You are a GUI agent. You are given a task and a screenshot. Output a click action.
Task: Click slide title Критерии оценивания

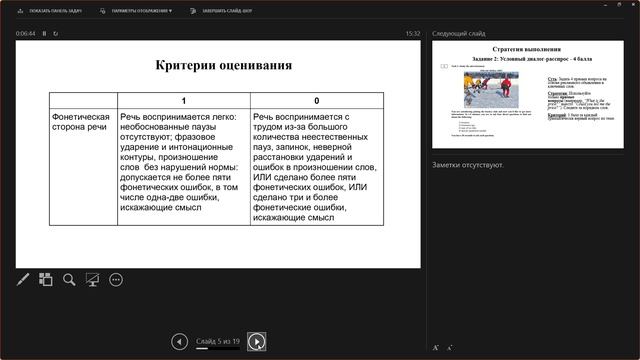[224, 65]
